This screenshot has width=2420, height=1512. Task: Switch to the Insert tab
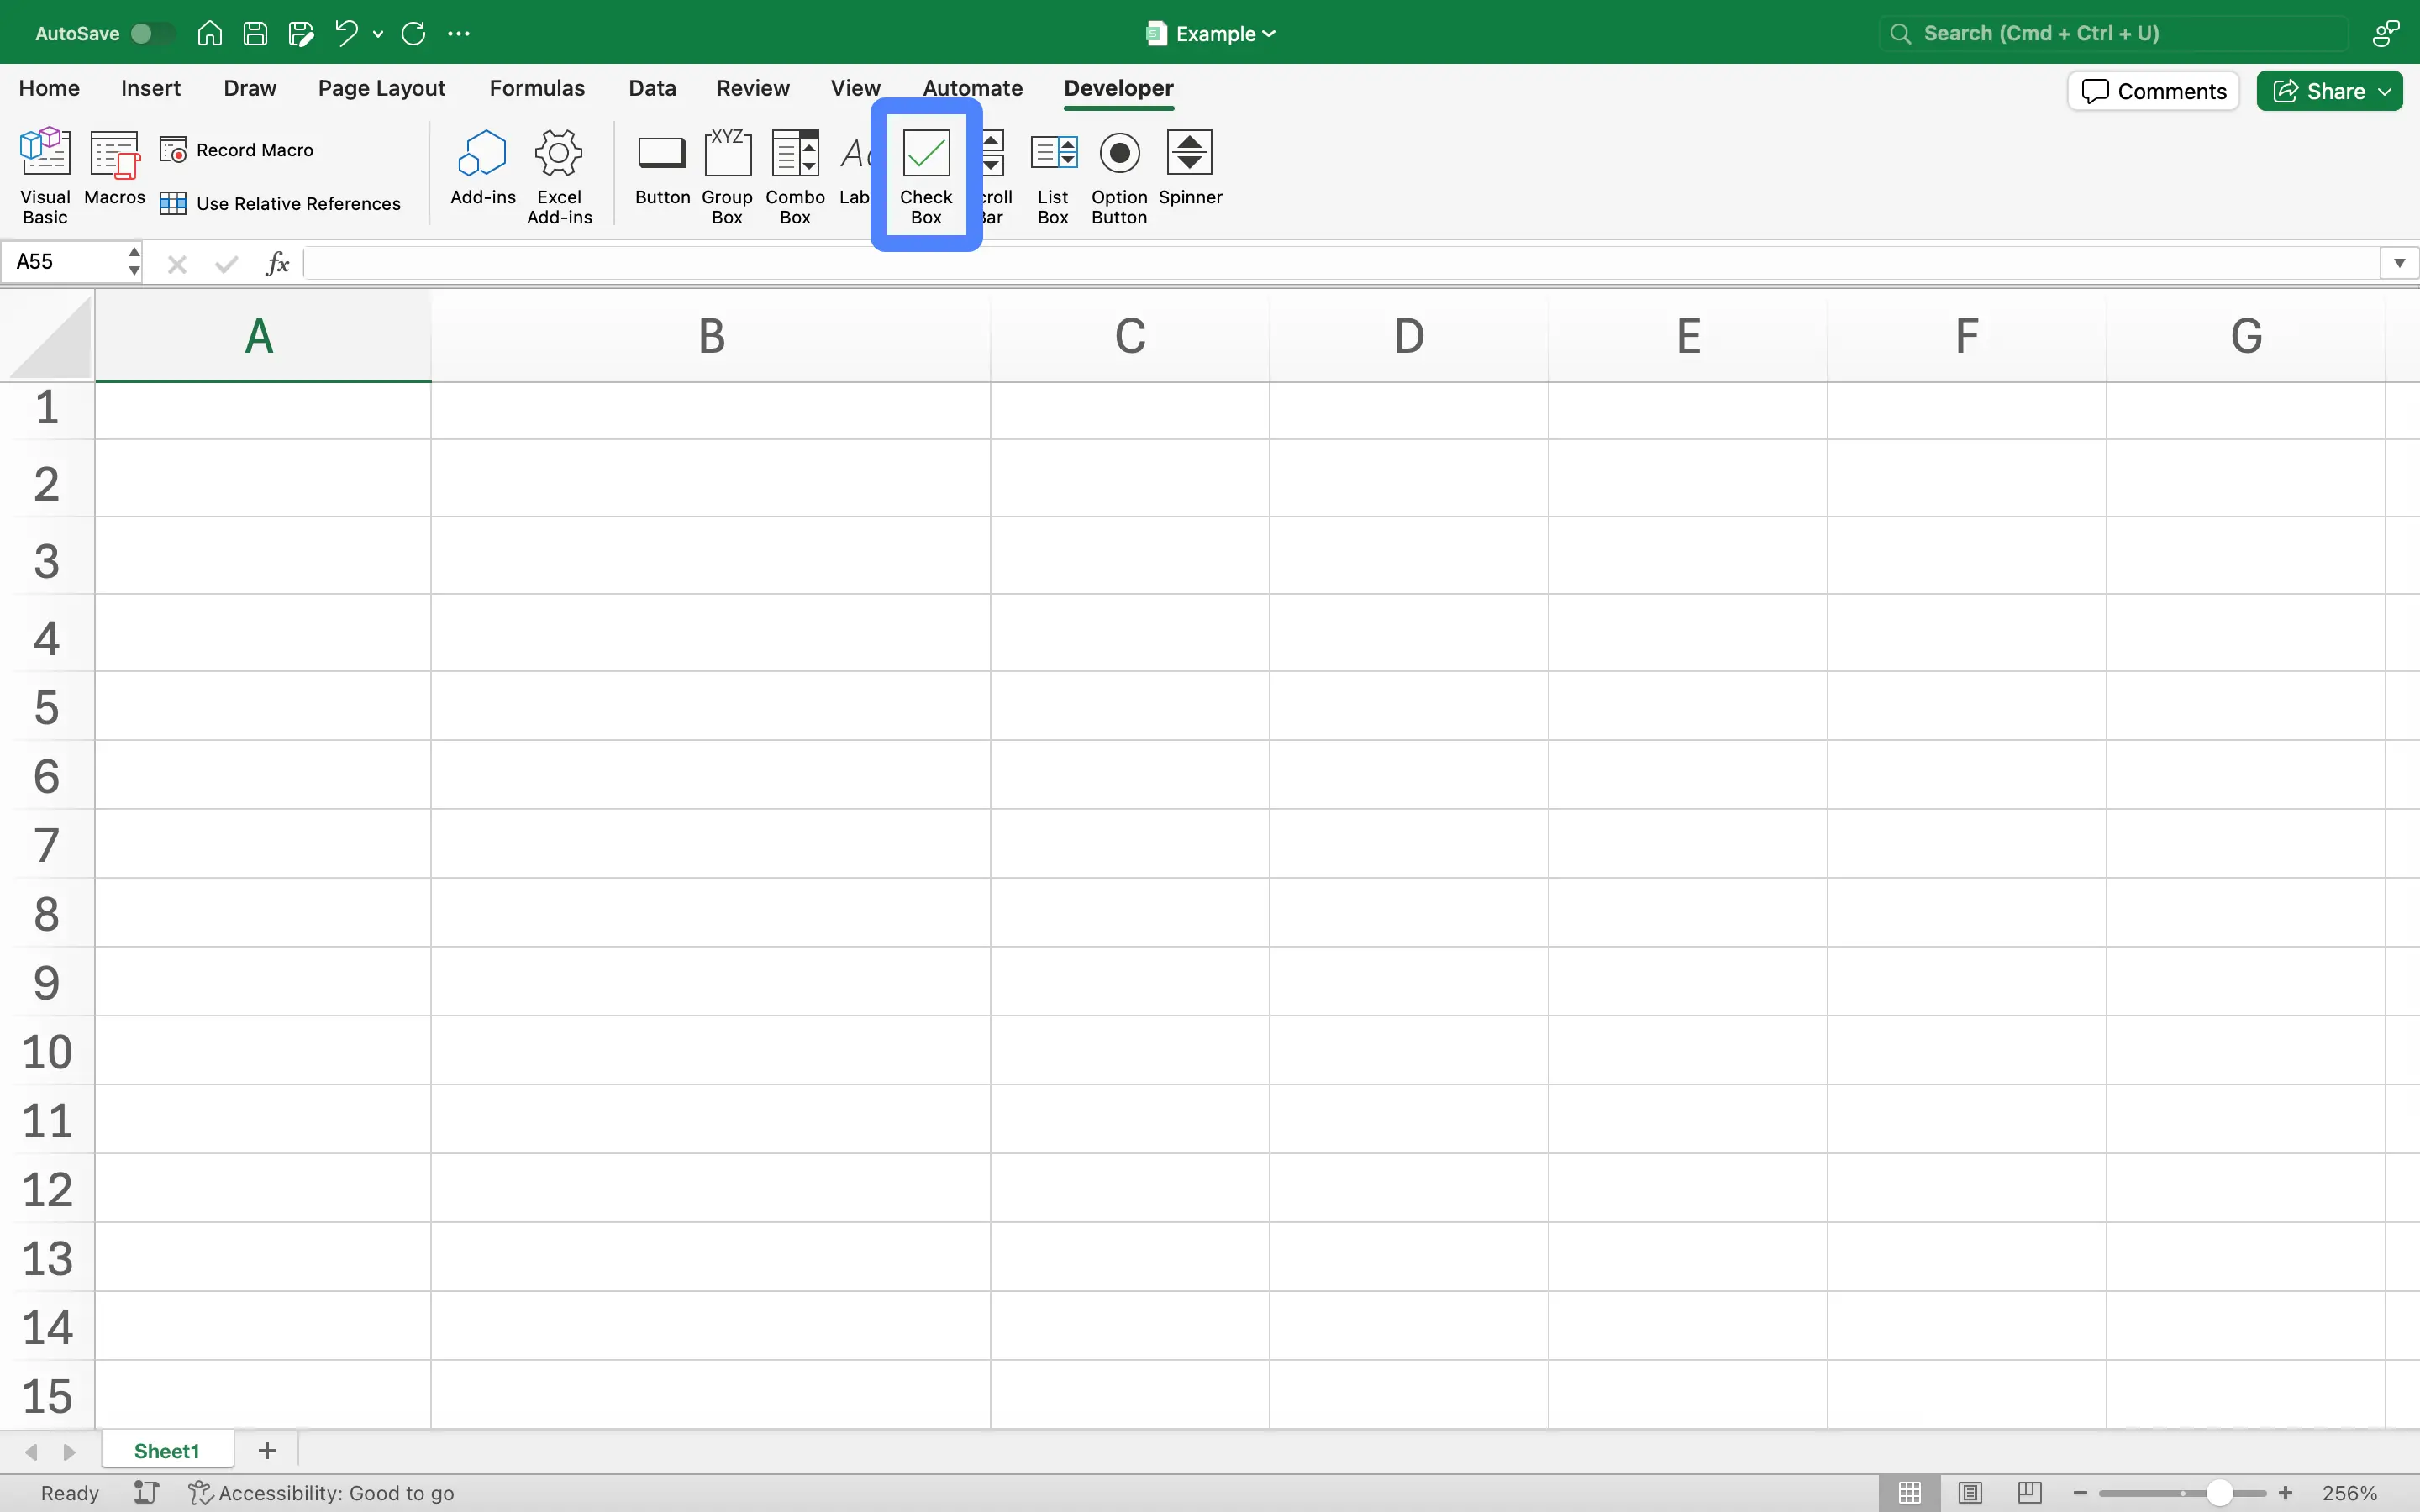(150, 88)
